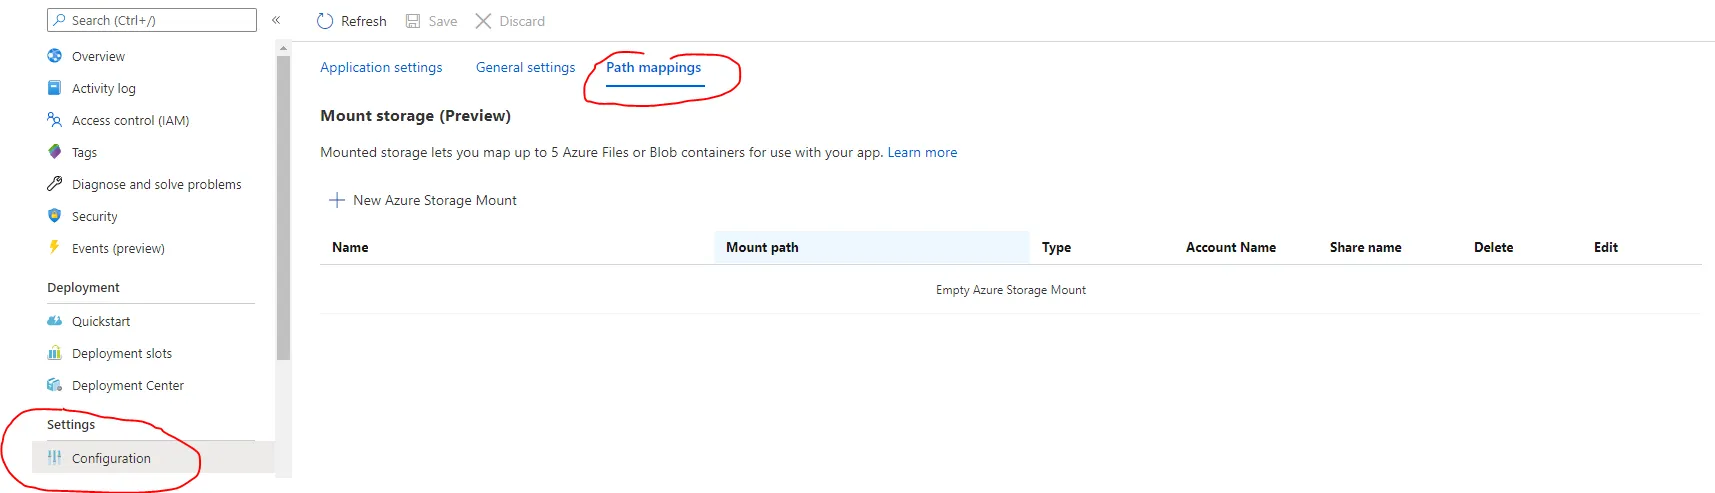Screen dimensions: 1715x493
Task: Open Configuration under Settings
Action: click(111, 458)
